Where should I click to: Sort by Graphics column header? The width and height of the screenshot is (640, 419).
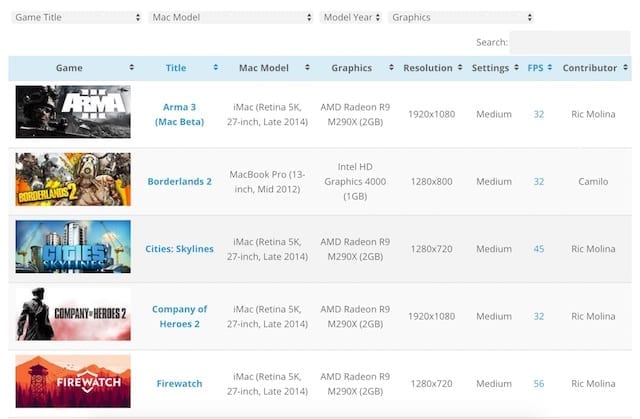[x=351, y=68]
